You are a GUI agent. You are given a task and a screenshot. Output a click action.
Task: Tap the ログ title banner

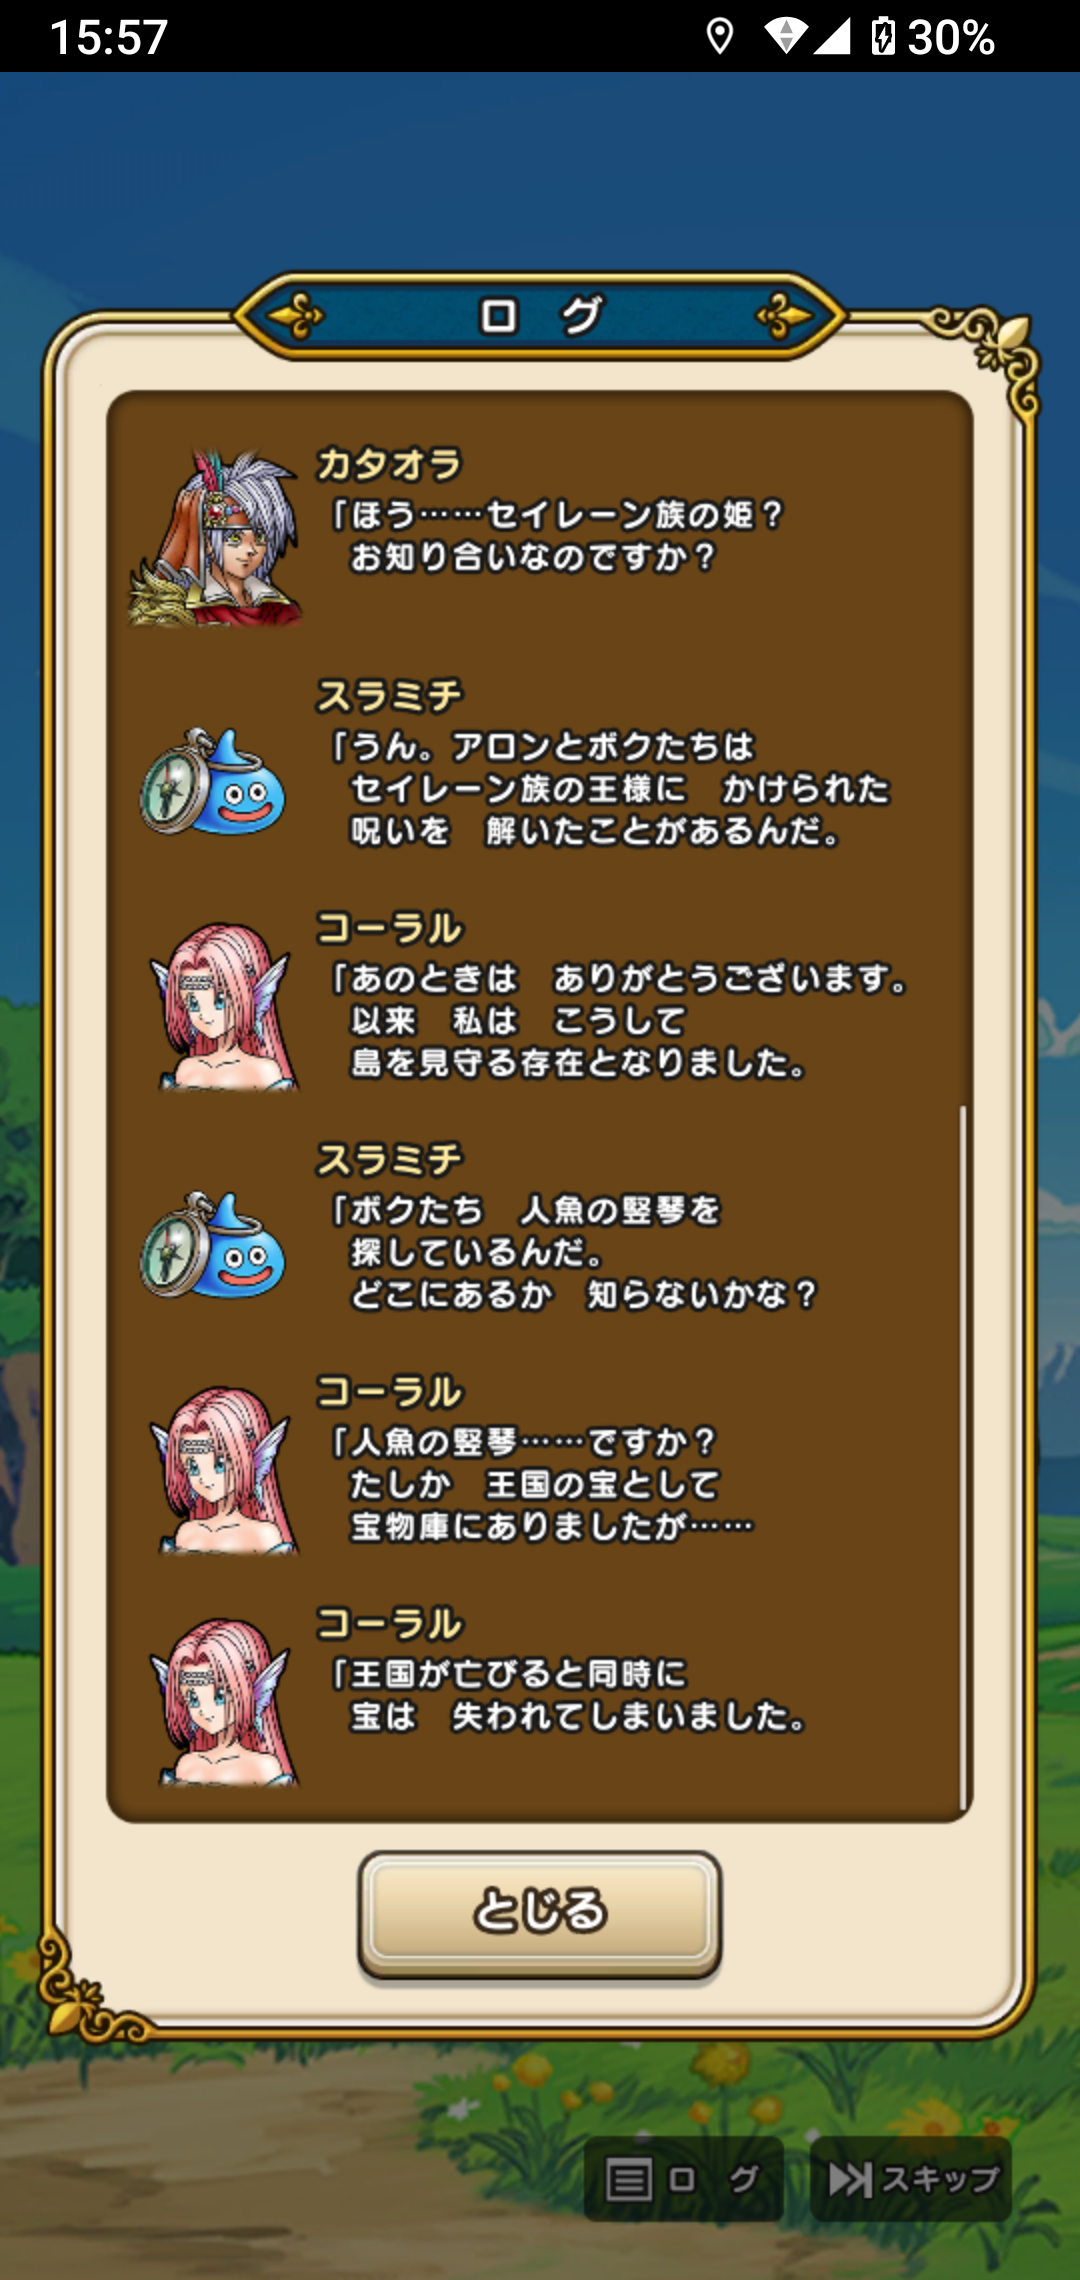tap(540, 316)
